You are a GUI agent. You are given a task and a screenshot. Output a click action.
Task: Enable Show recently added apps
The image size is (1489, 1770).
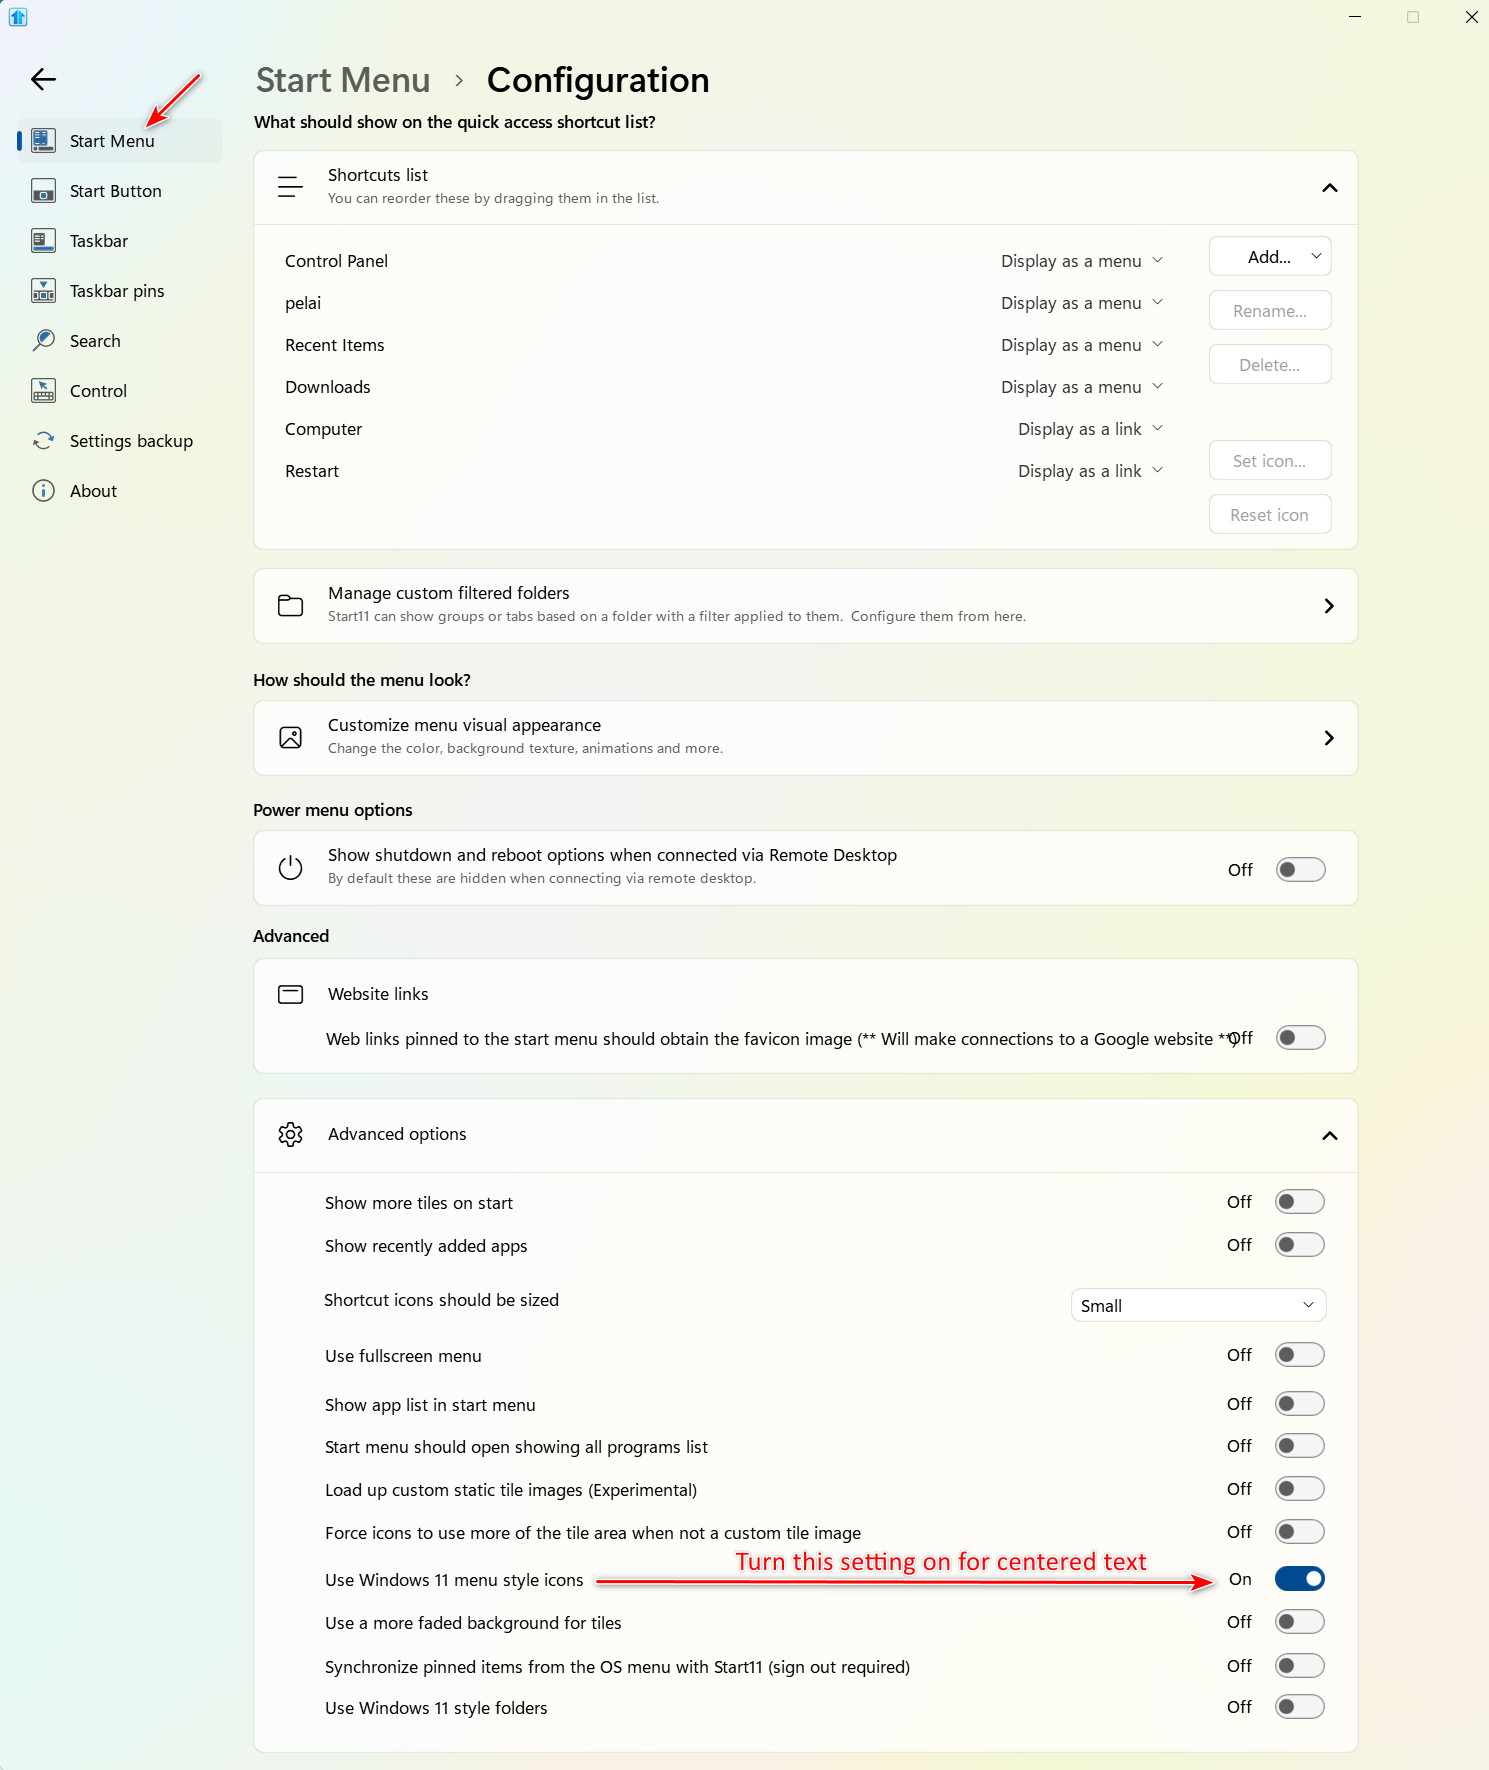(1300, 1245)
